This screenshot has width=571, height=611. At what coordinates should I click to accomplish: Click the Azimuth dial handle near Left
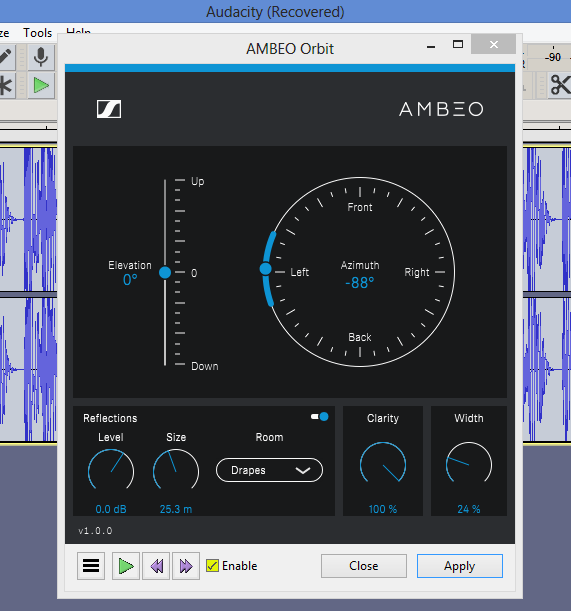coord(265,268)
